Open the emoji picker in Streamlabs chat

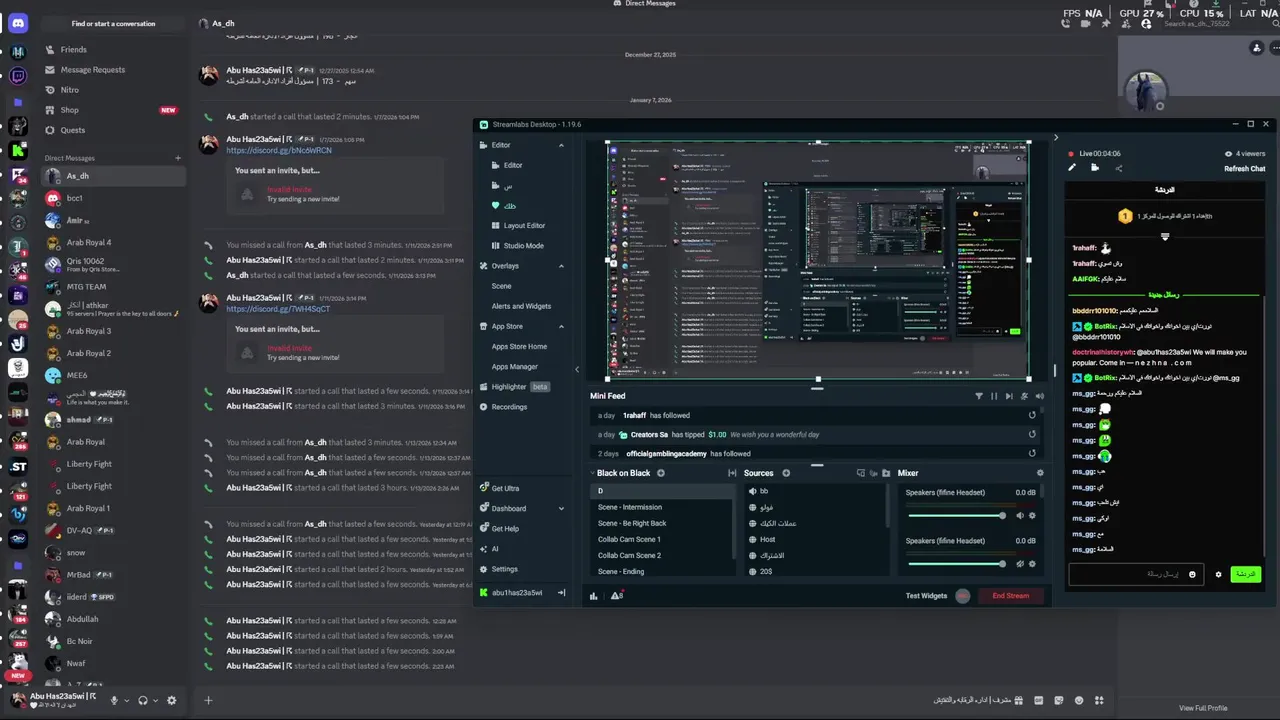pos(1192,574)
